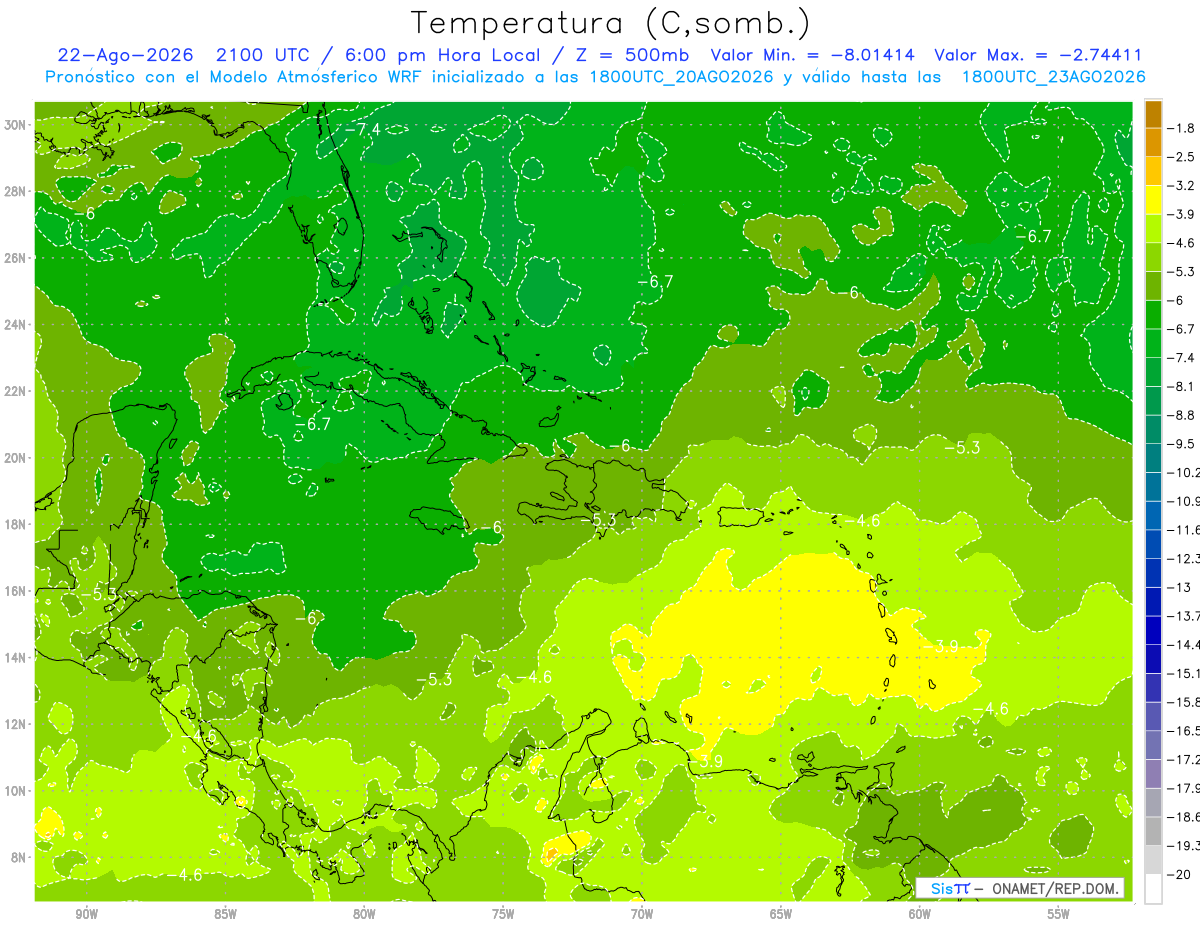Click the 'Valor Min. = -8.01414' readout
1200x927 pixels.
(x=814, y=55)
